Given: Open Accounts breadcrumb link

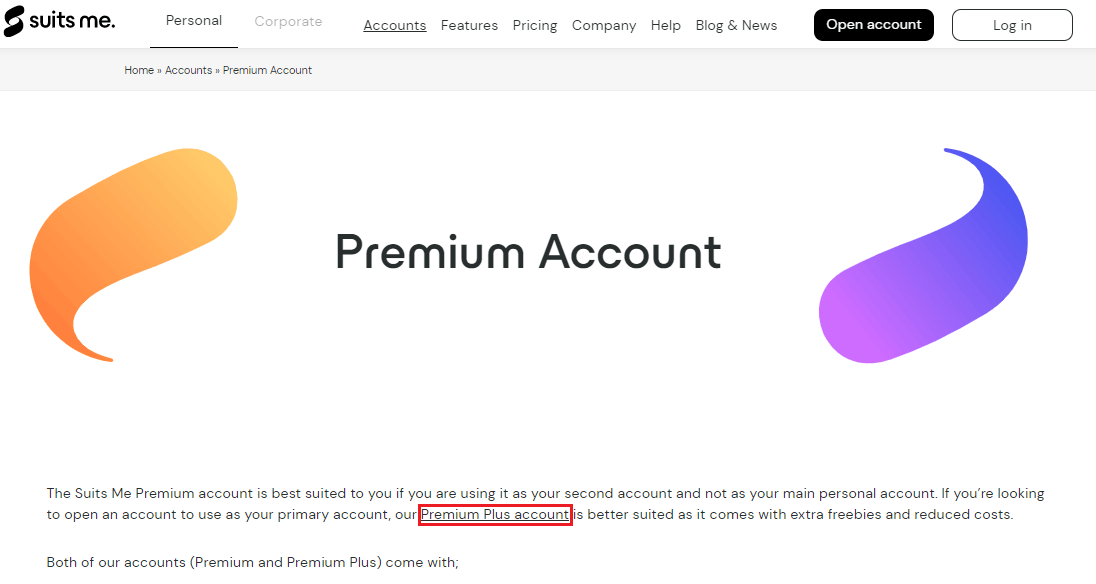Looking at the screenshot, I should [x=189, y=70].
